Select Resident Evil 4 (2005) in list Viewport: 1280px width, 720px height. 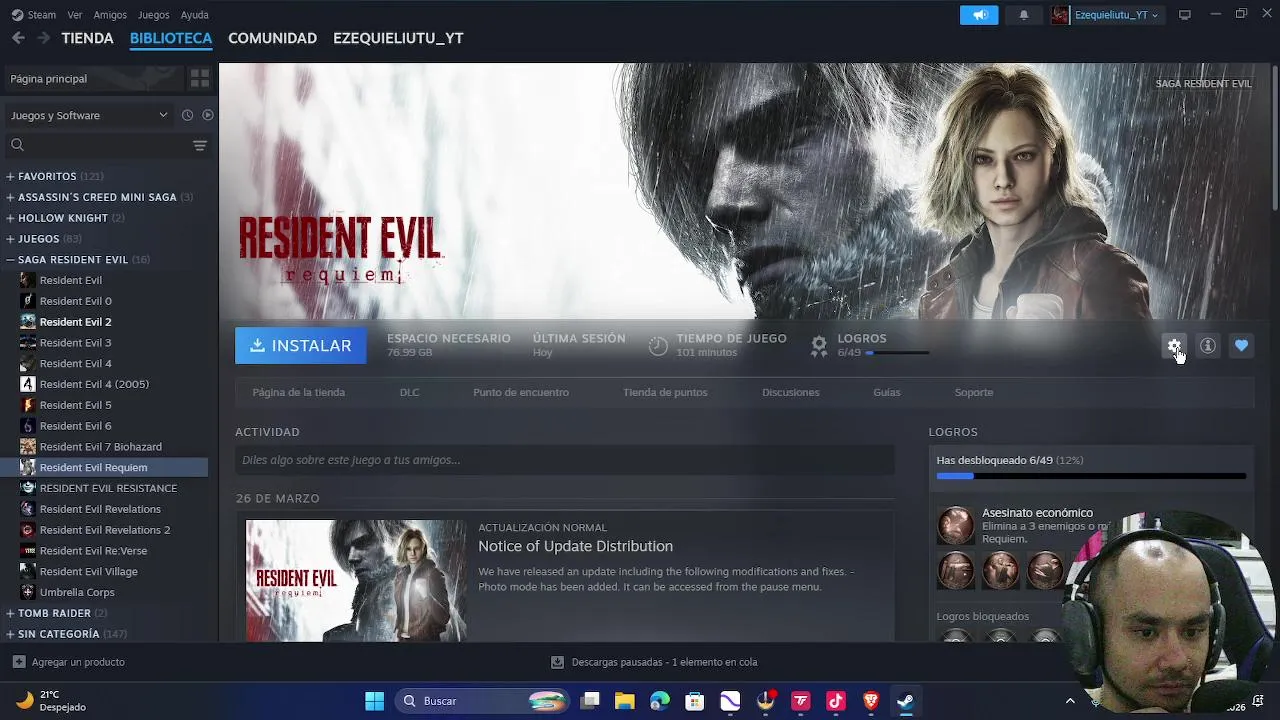point(94,384)
